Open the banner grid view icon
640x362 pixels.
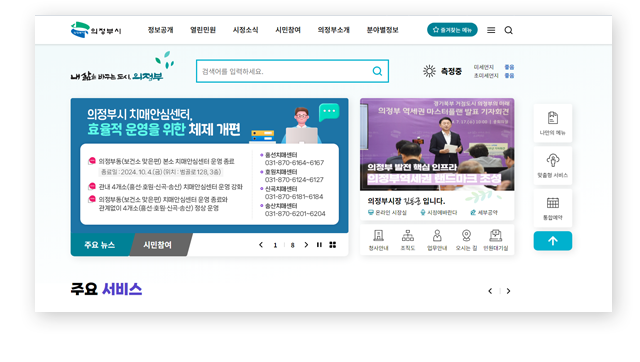pos(333,245)
